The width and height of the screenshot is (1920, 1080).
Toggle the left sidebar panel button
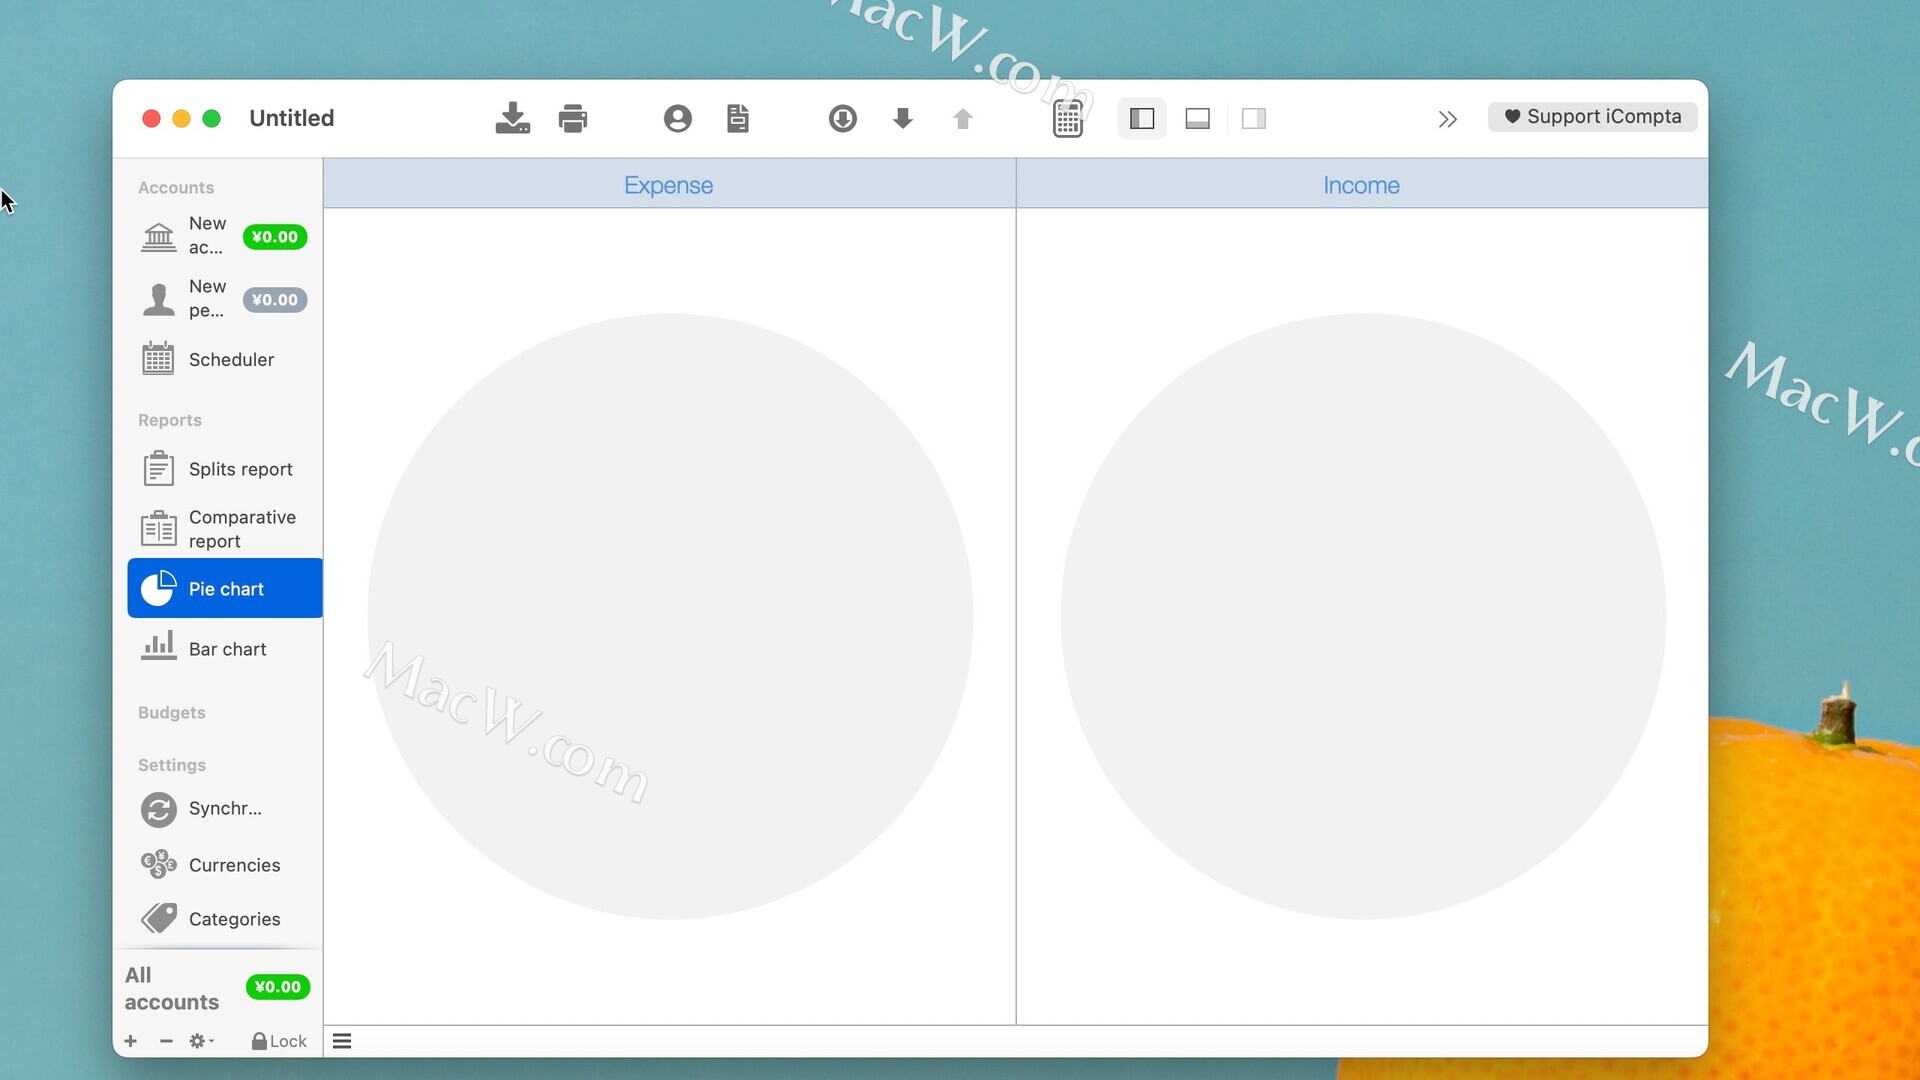point(1141,118)
